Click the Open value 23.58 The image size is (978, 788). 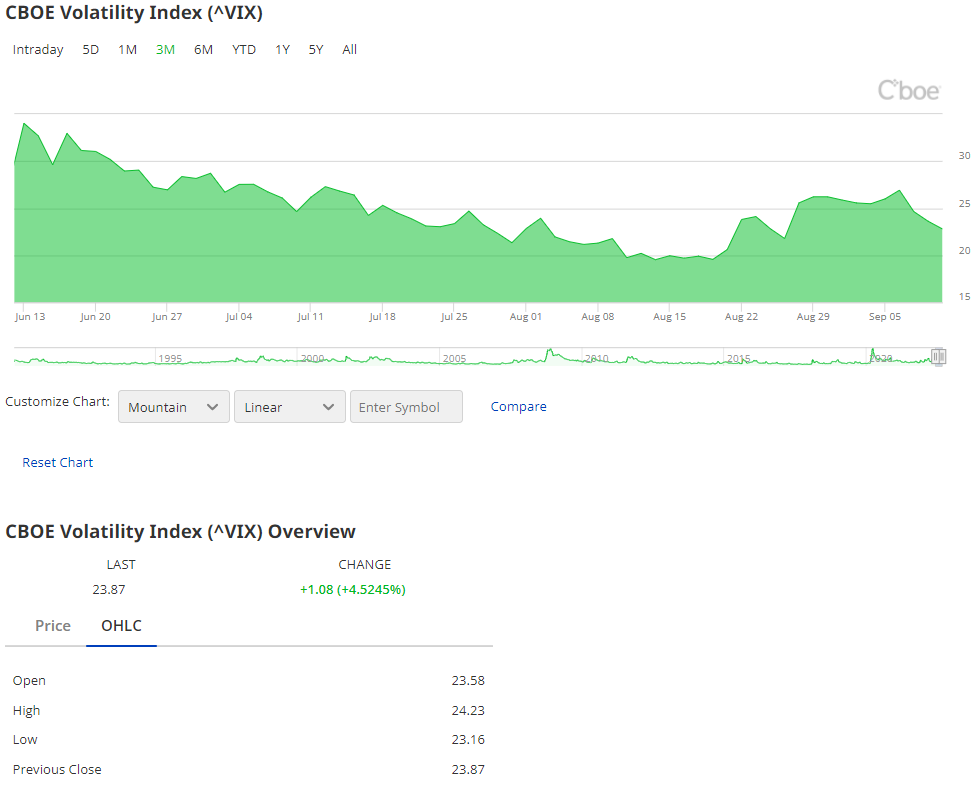click(468, 681)
